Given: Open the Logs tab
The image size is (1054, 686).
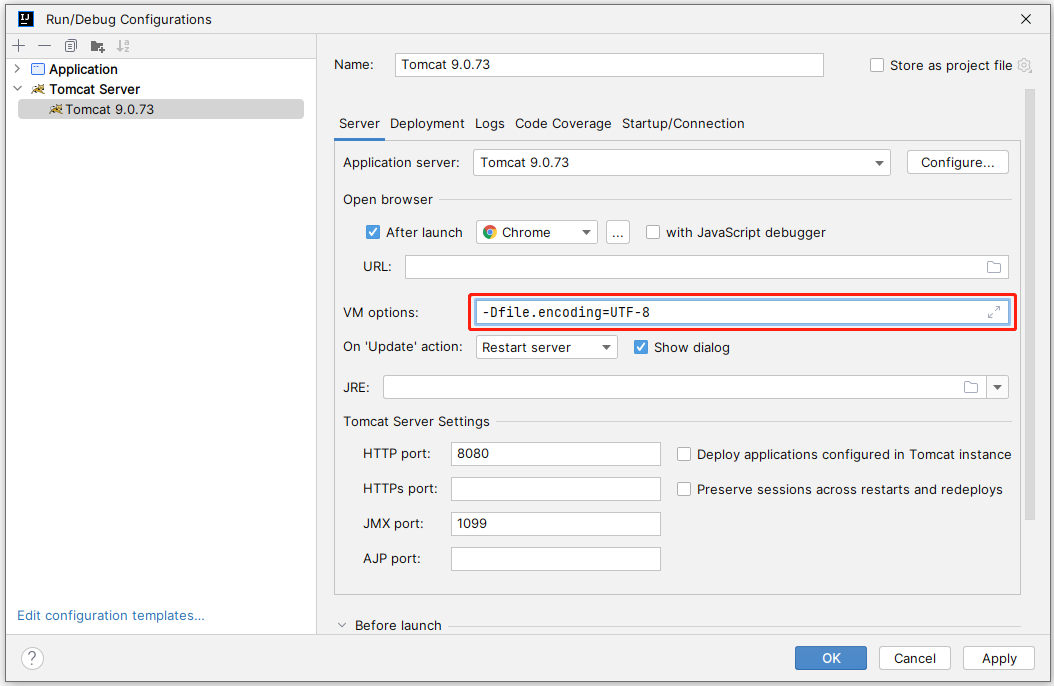Looking at the screenshot, I should pyautogui.click(x=489, y=124).
